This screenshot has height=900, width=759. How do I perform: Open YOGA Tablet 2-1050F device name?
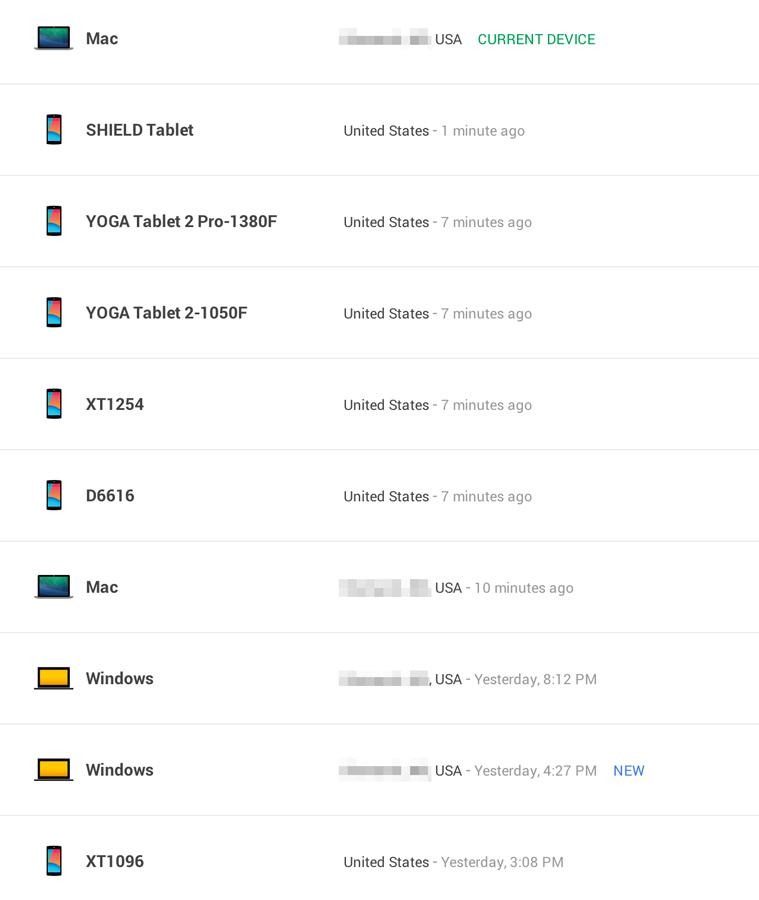pos(166,313)
